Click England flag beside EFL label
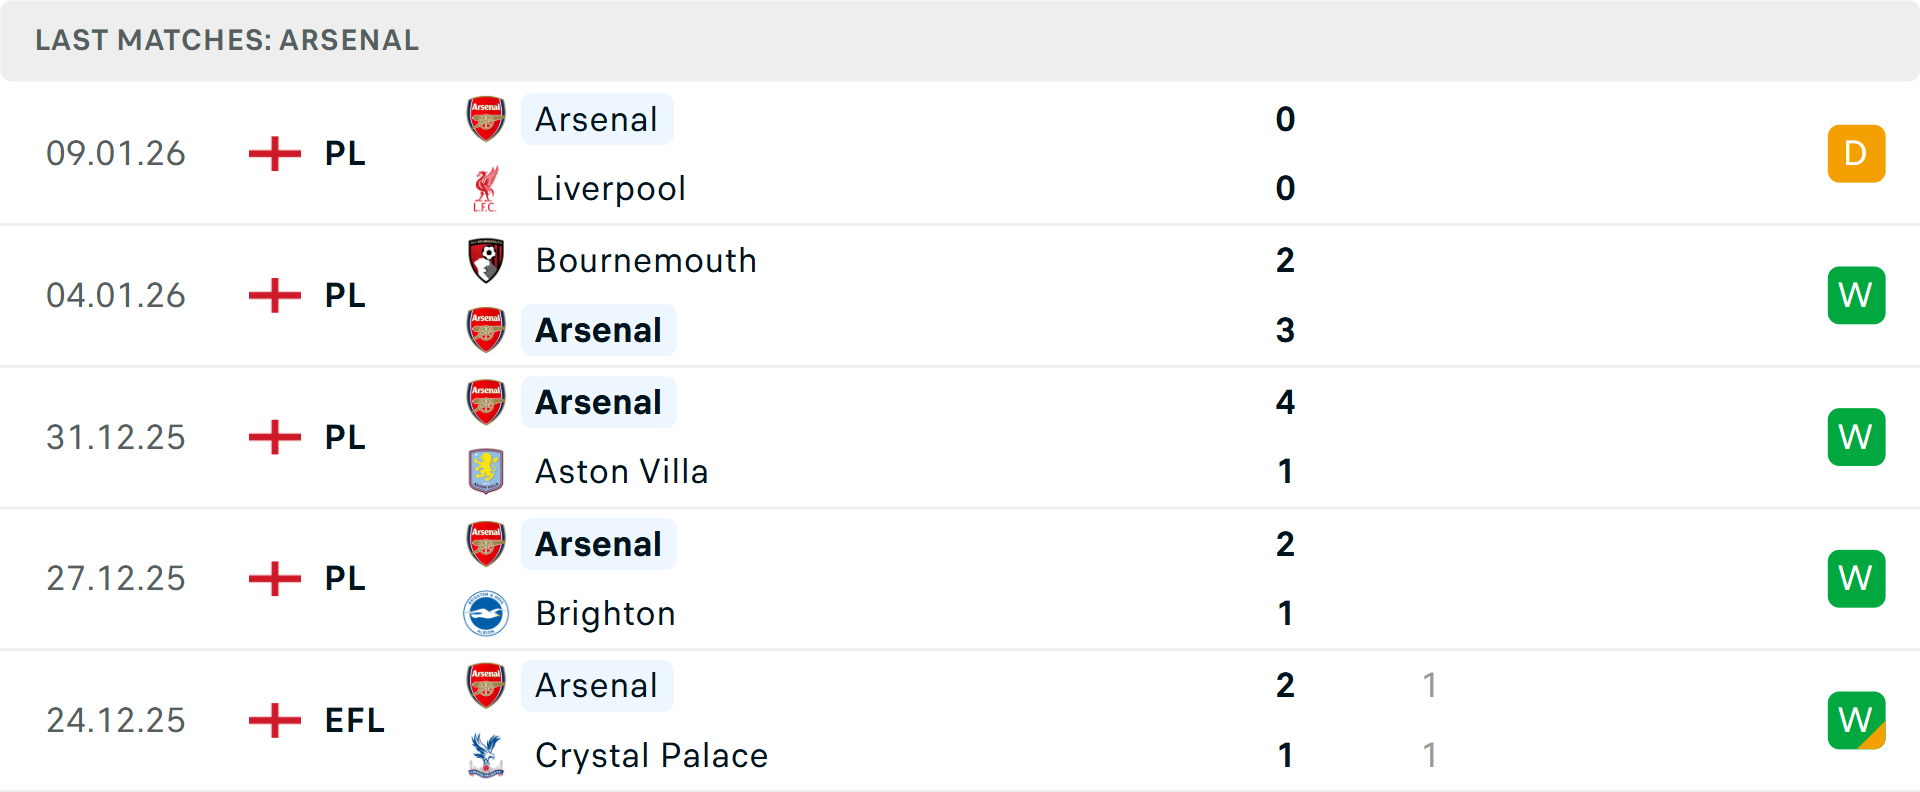 pyautogui.click(x=275, y=720)
